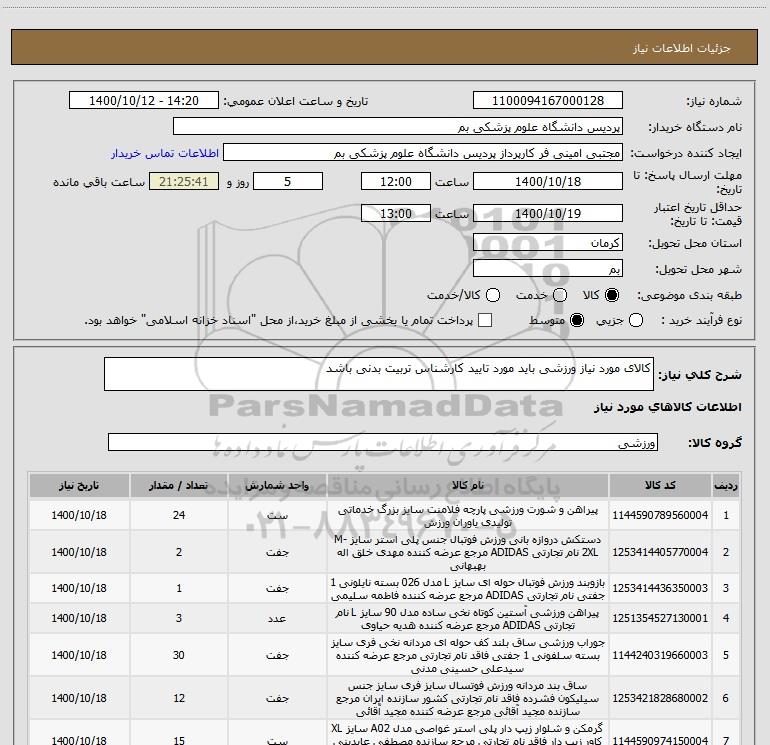The image size is (770, 745).
Task: Click item code 1253421828680002
Action: tap(660, 698)
